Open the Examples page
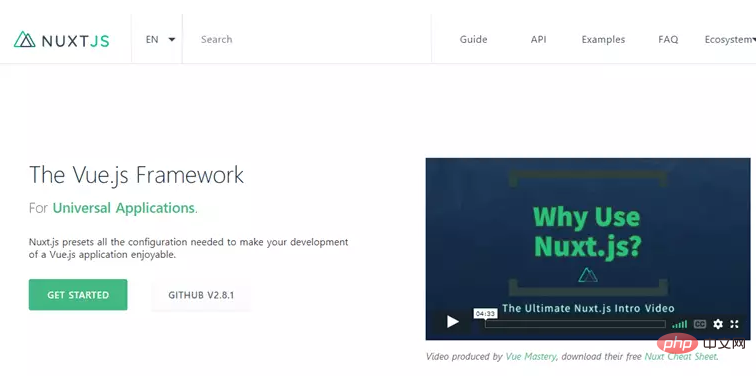This screenshot has height=376, width=756. pos(603,40)
